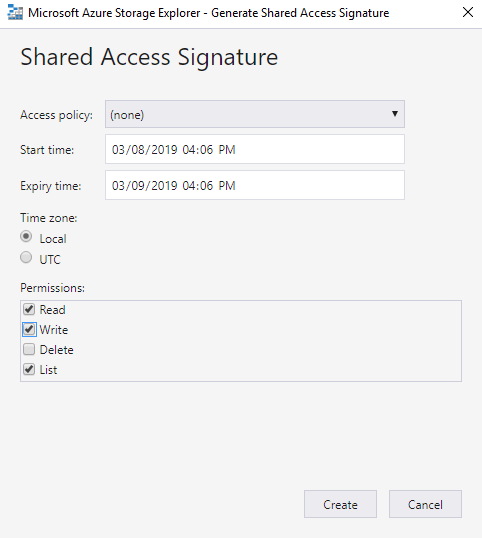This screenshot has height=538, width=482.
Task: Click the Expiry time field
Action: pos(255,185)
